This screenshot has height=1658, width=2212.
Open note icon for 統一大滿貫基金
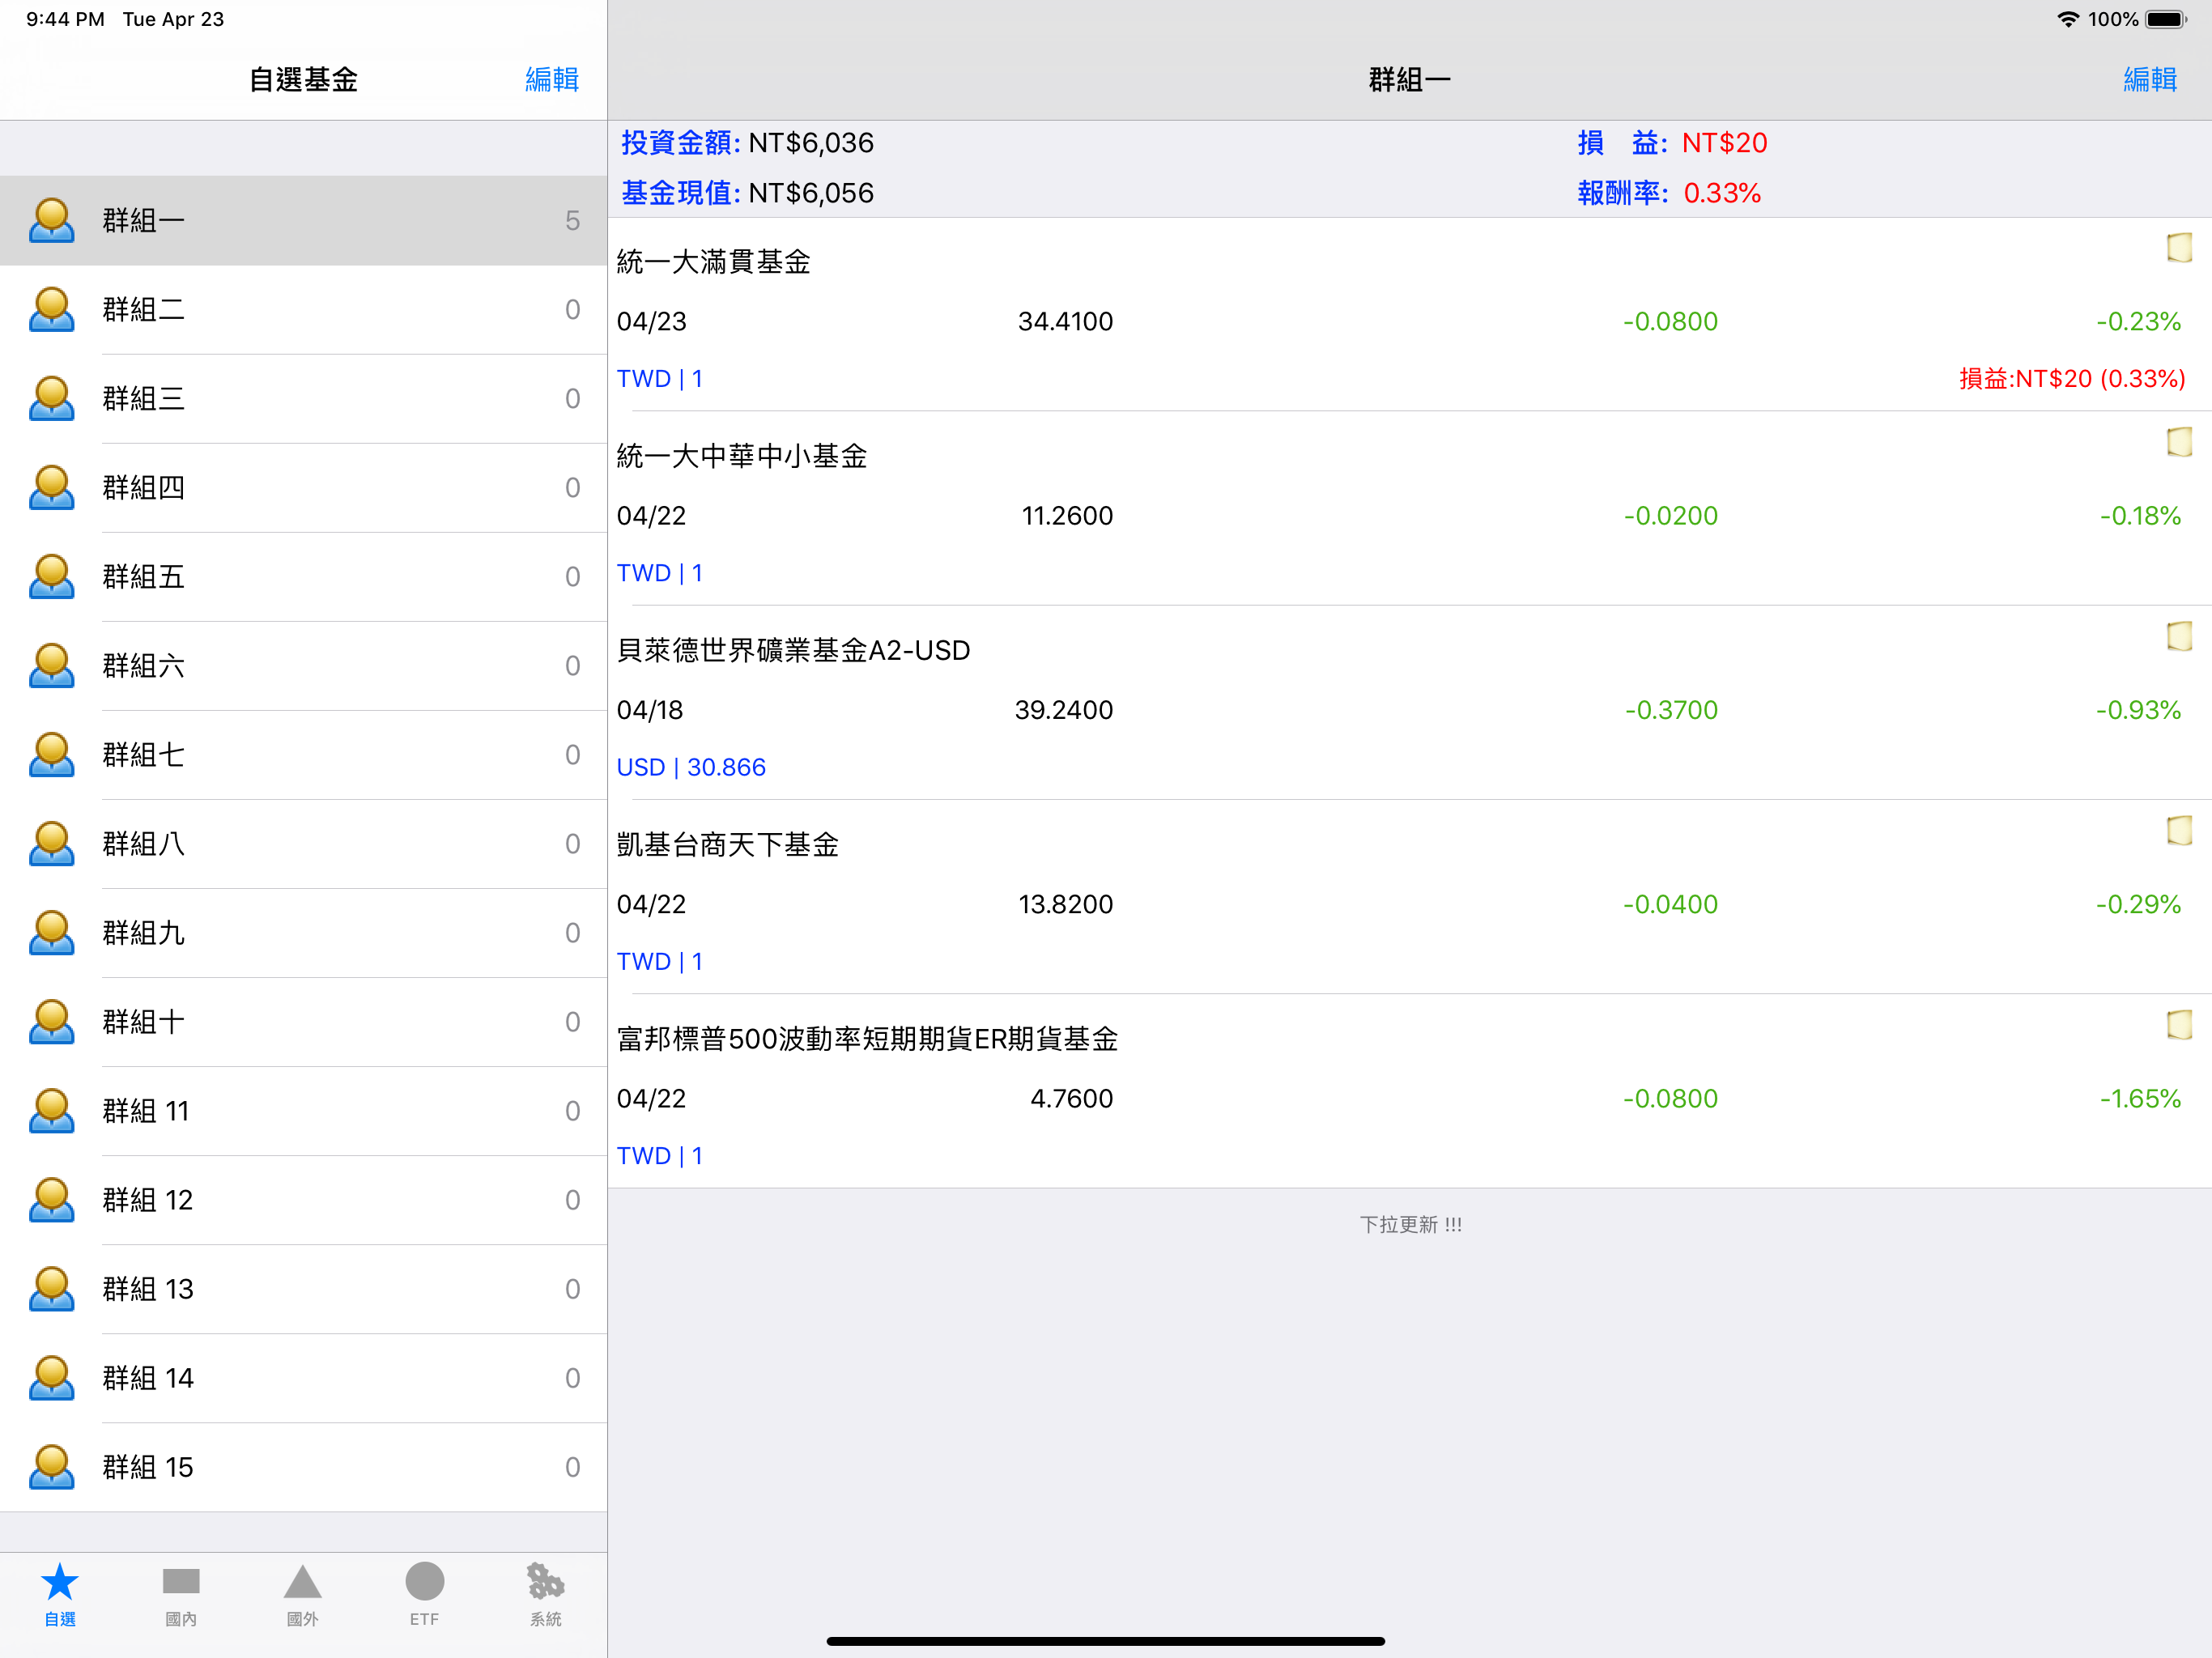[x=2179, y=247]
